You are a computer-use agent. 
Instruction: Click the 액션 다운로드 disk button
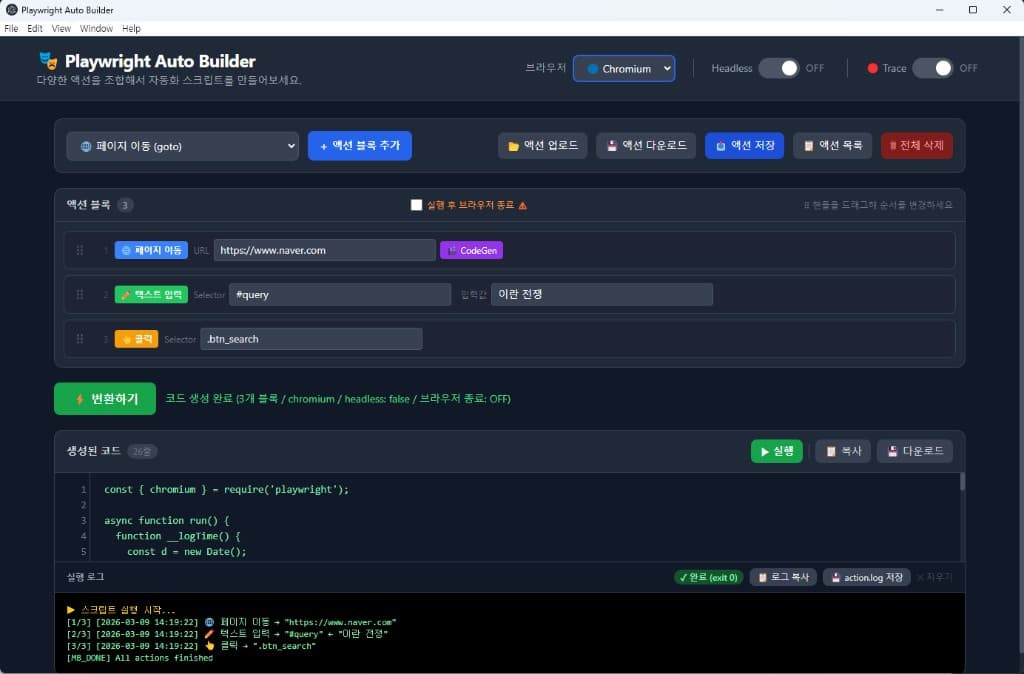click(646, 146)
